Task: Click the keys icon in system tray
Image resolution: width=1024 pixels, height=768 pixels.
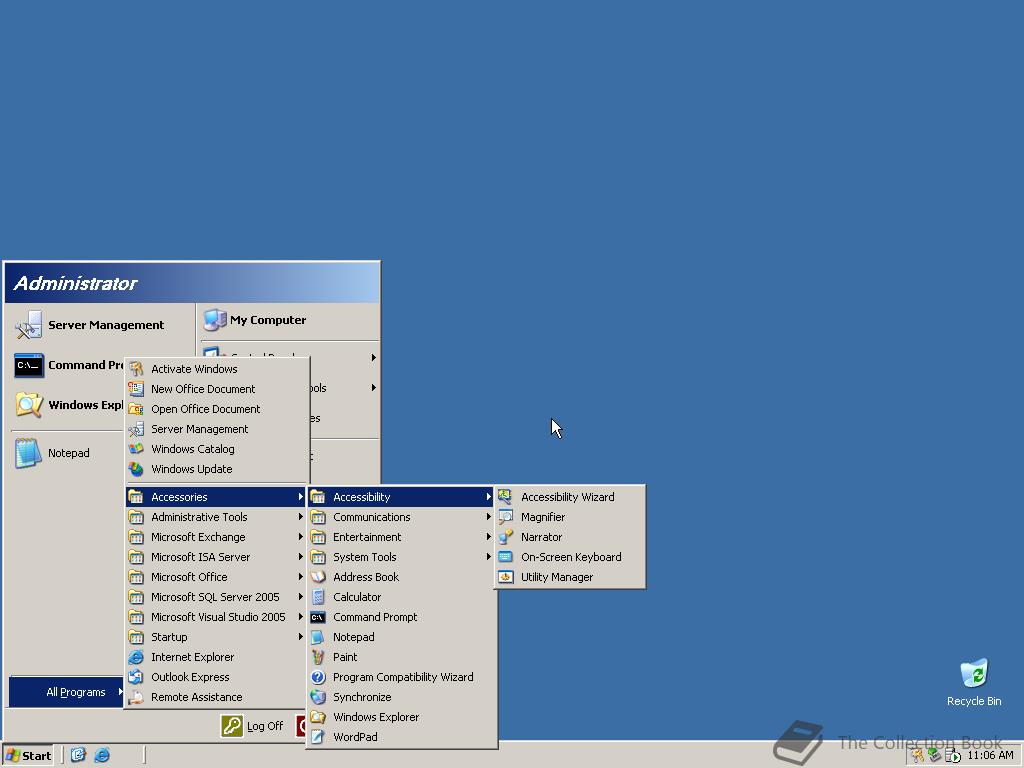Action: [x=918, y=756]
